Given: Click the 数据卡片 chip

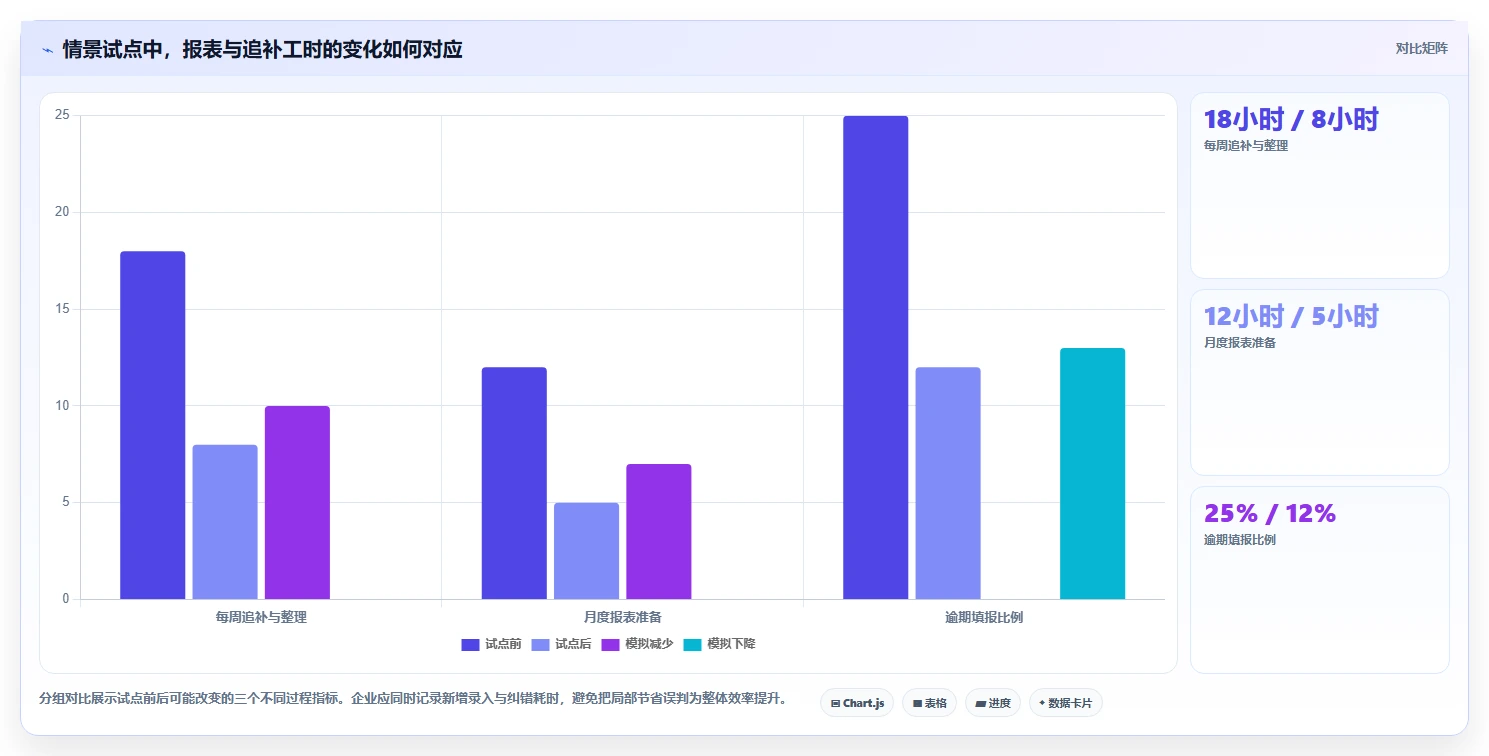Looking at the screenshot, I should (1066, 703).
